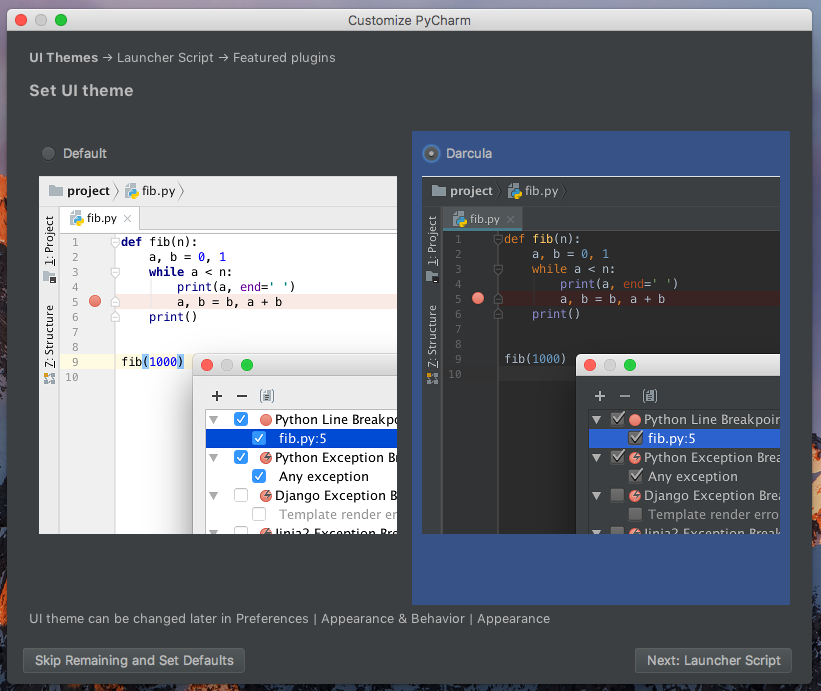Click the plus add icon in Default preview
This screenshot has width=821, height=691.
coord(217,396)
